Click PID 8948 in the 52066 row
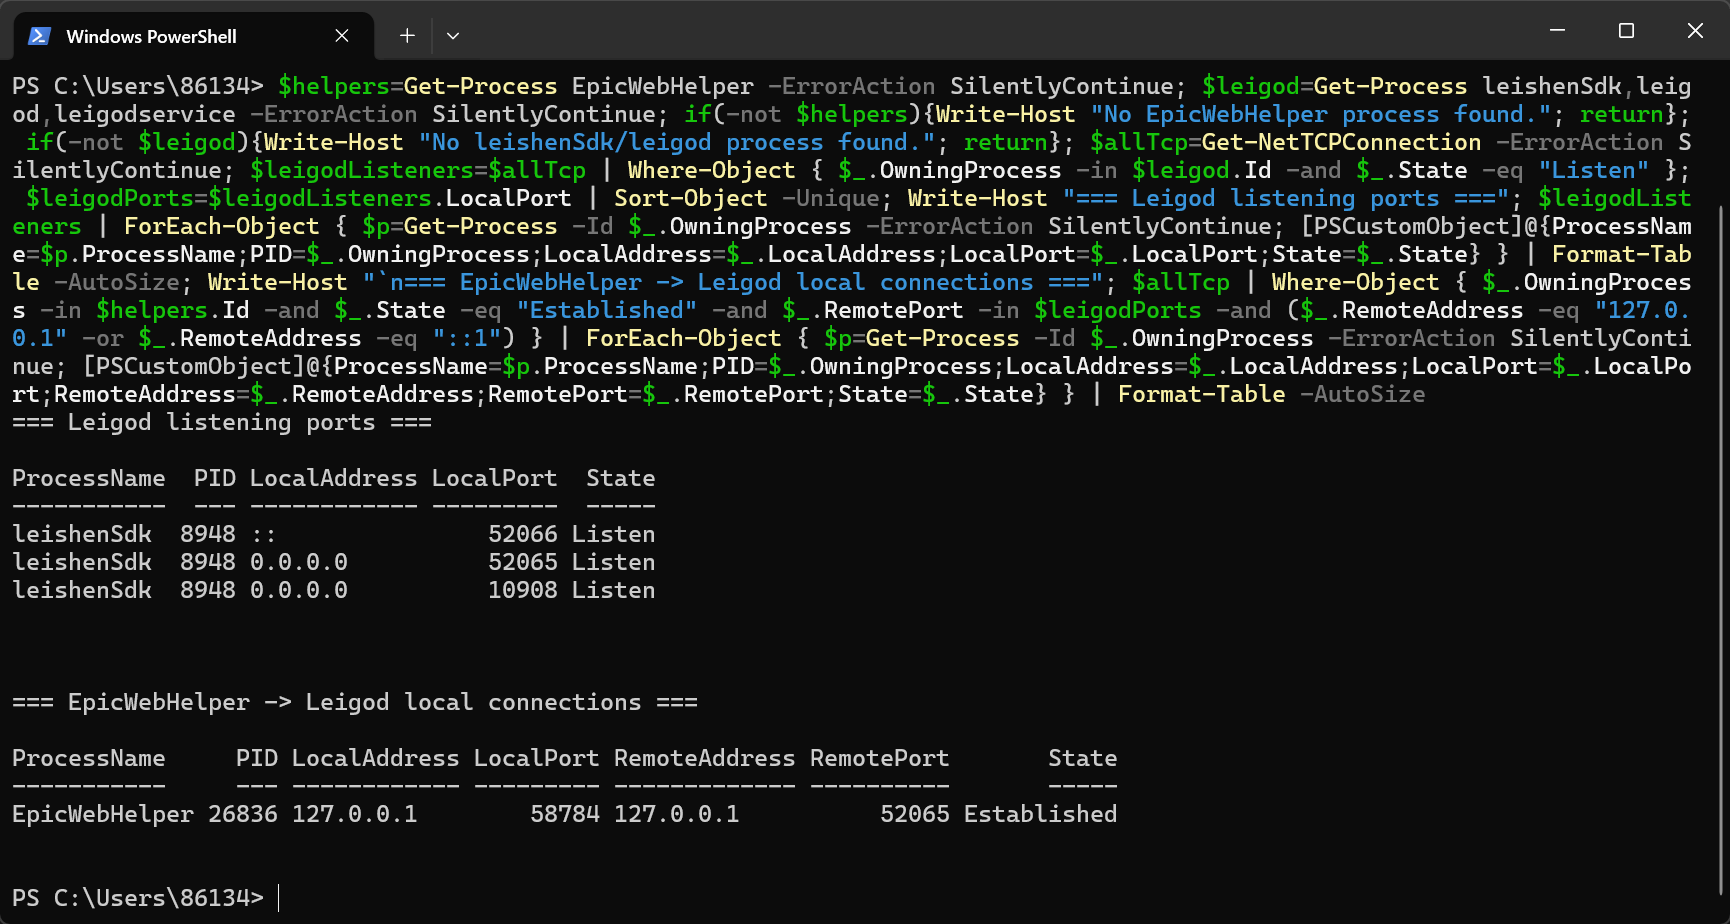The width and height of the screenshot is (1730, 924). [x=208, y=534]
